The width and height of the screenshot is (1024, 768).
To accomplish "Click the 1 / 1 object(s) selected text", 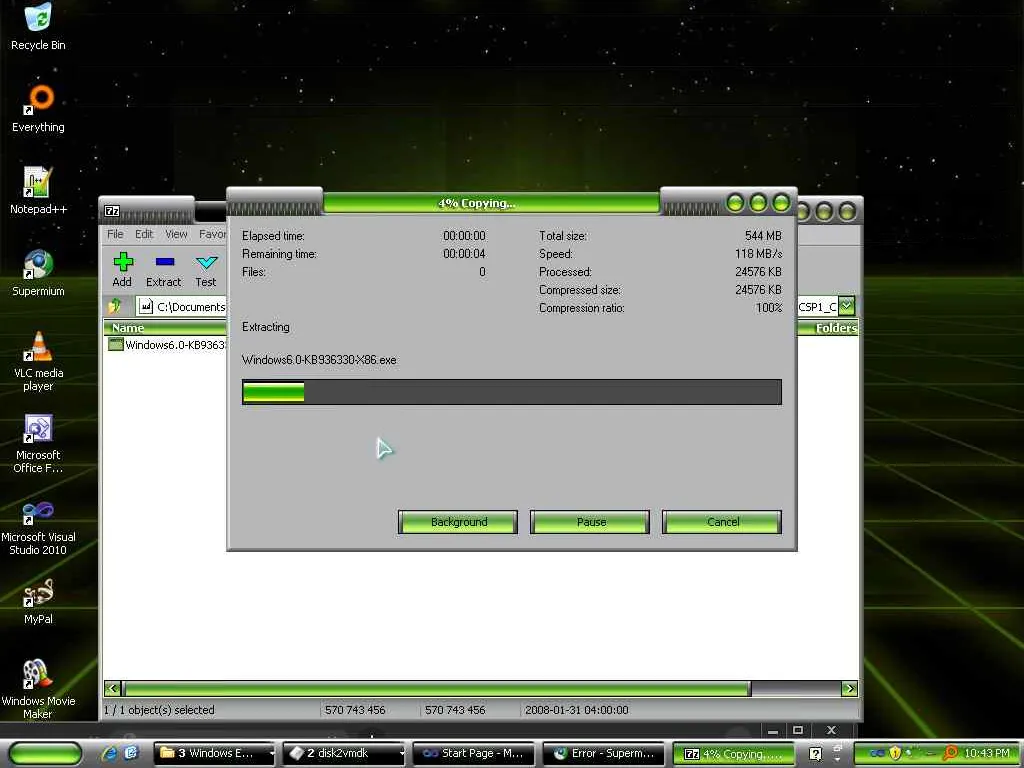I will point(159,709).
